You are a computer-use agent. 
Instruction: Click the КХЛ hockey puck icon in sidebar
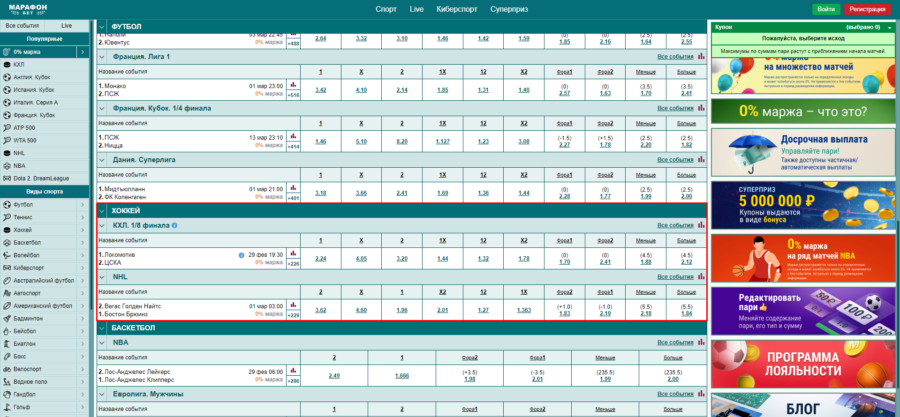7,63
